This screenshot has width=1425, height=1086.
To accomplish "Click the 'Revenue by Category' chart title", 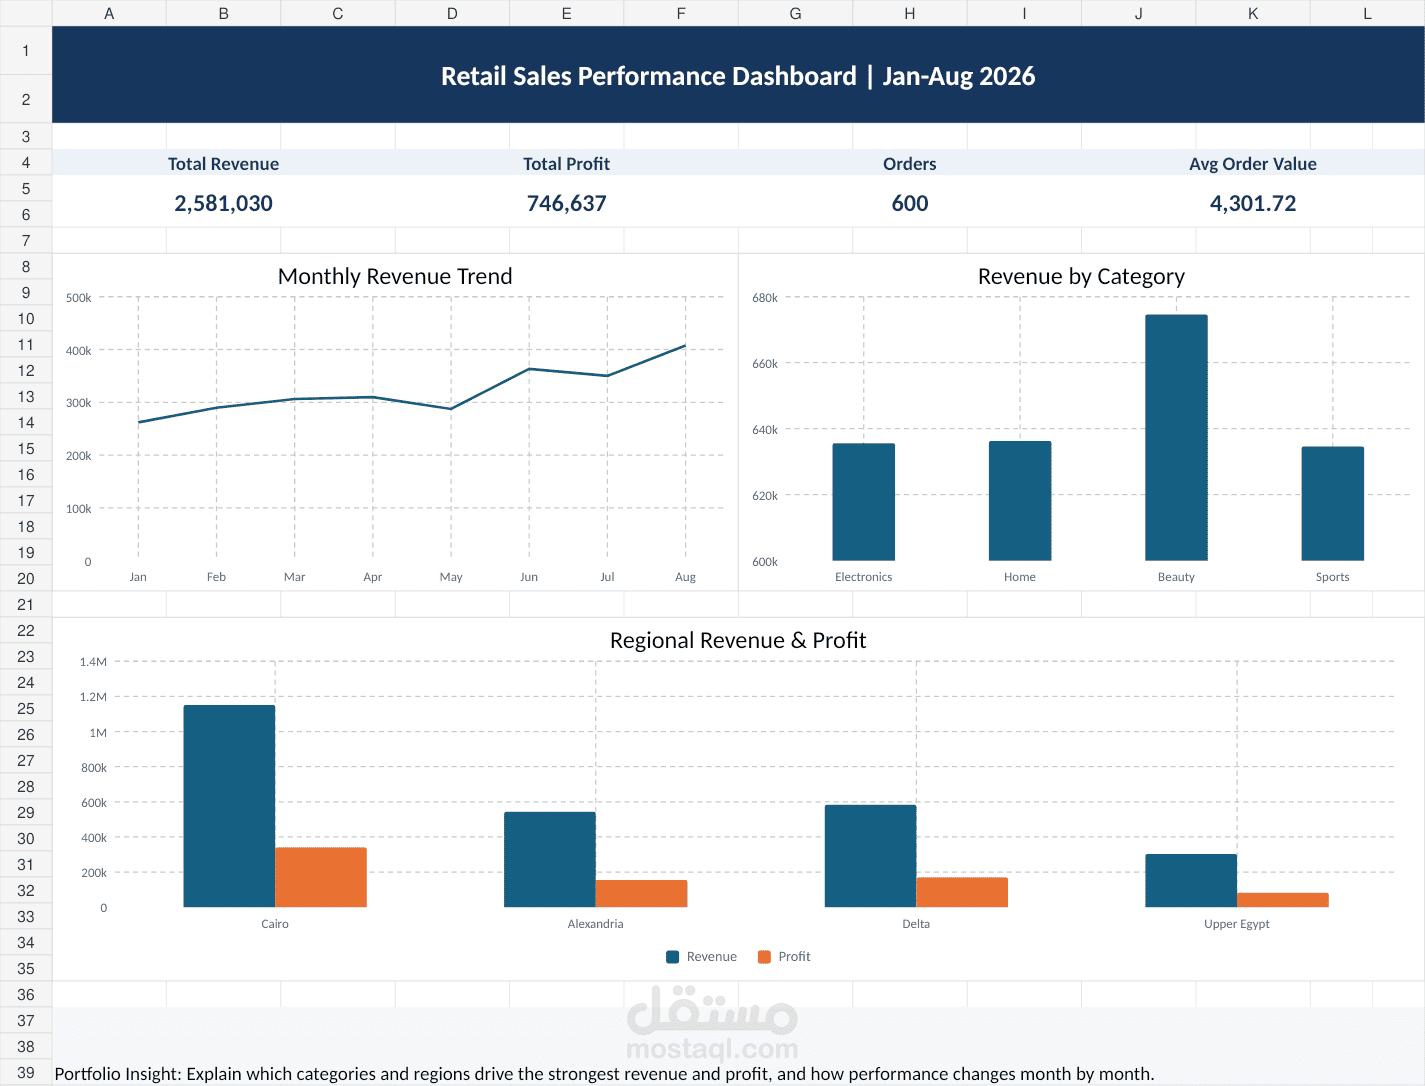I will pos(1081,276).
